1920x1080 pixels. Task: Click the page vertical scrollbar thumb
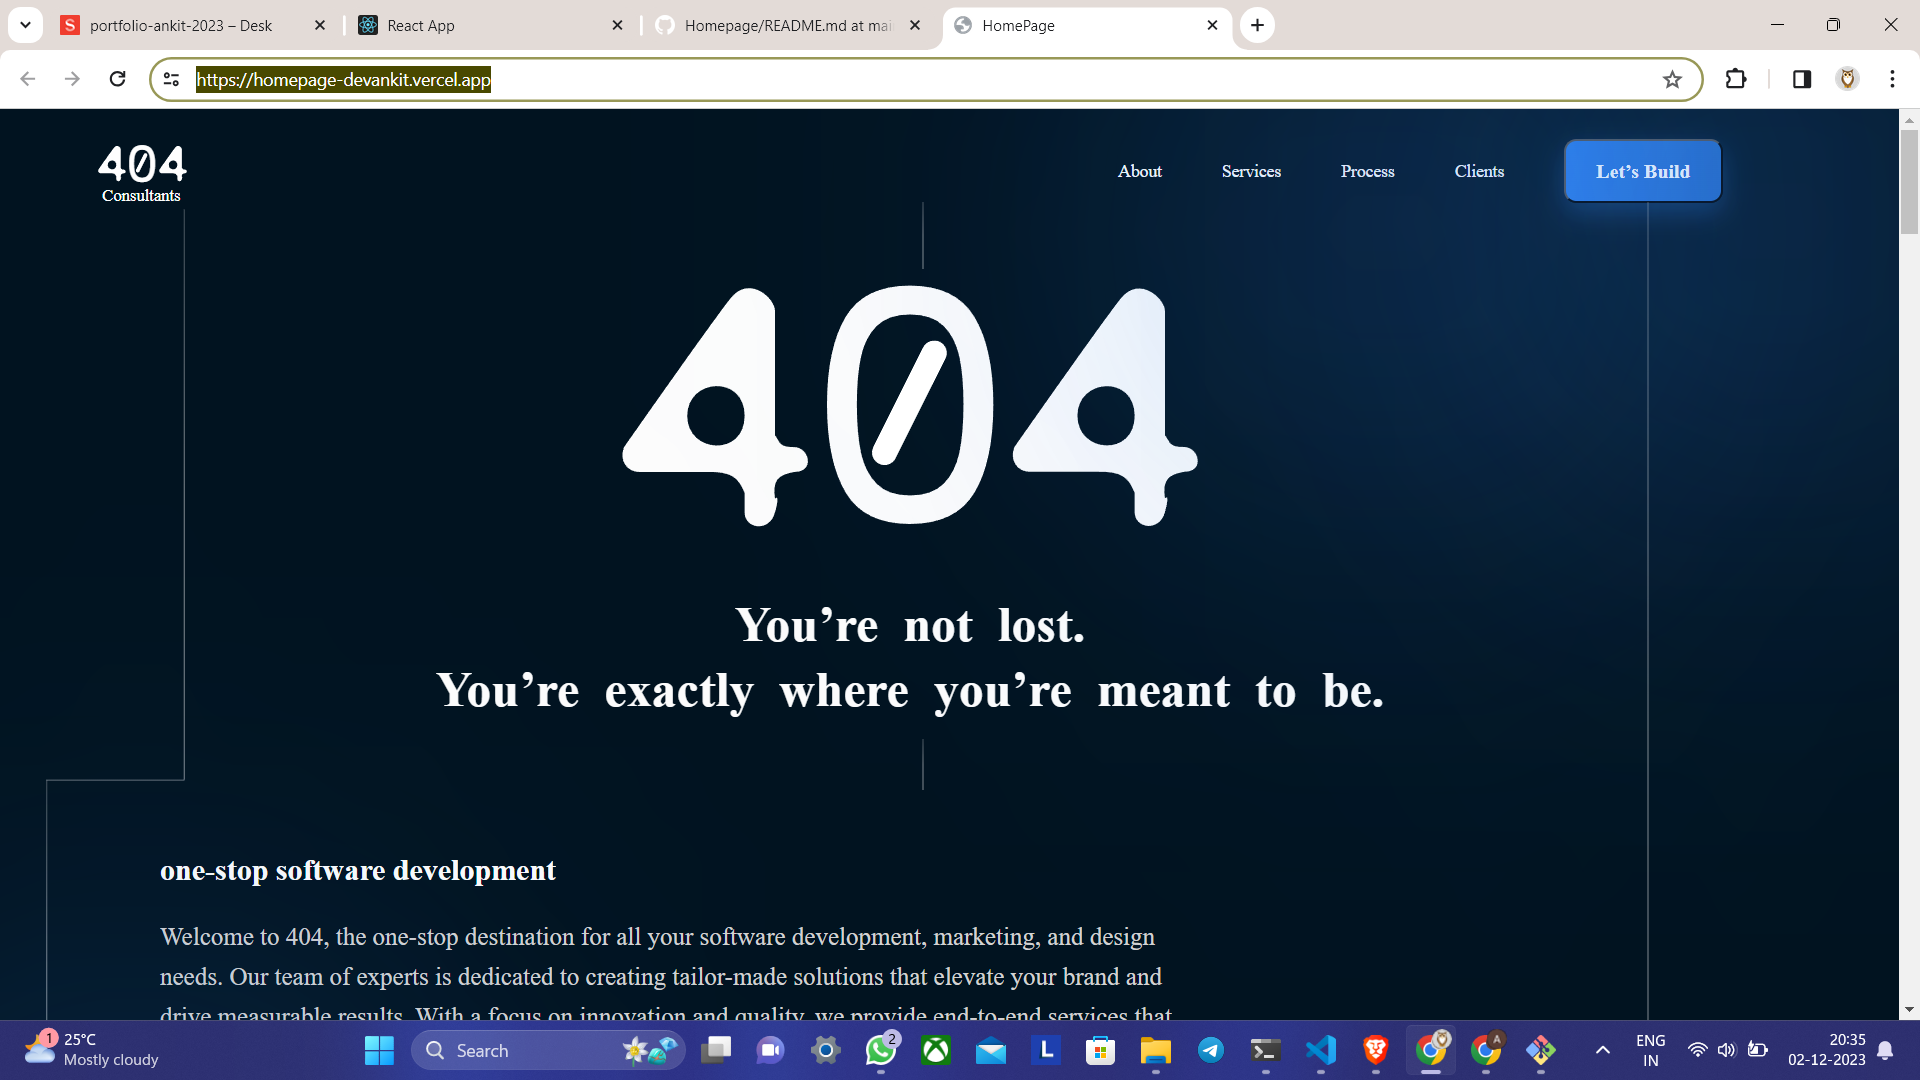click(1909, 180)
